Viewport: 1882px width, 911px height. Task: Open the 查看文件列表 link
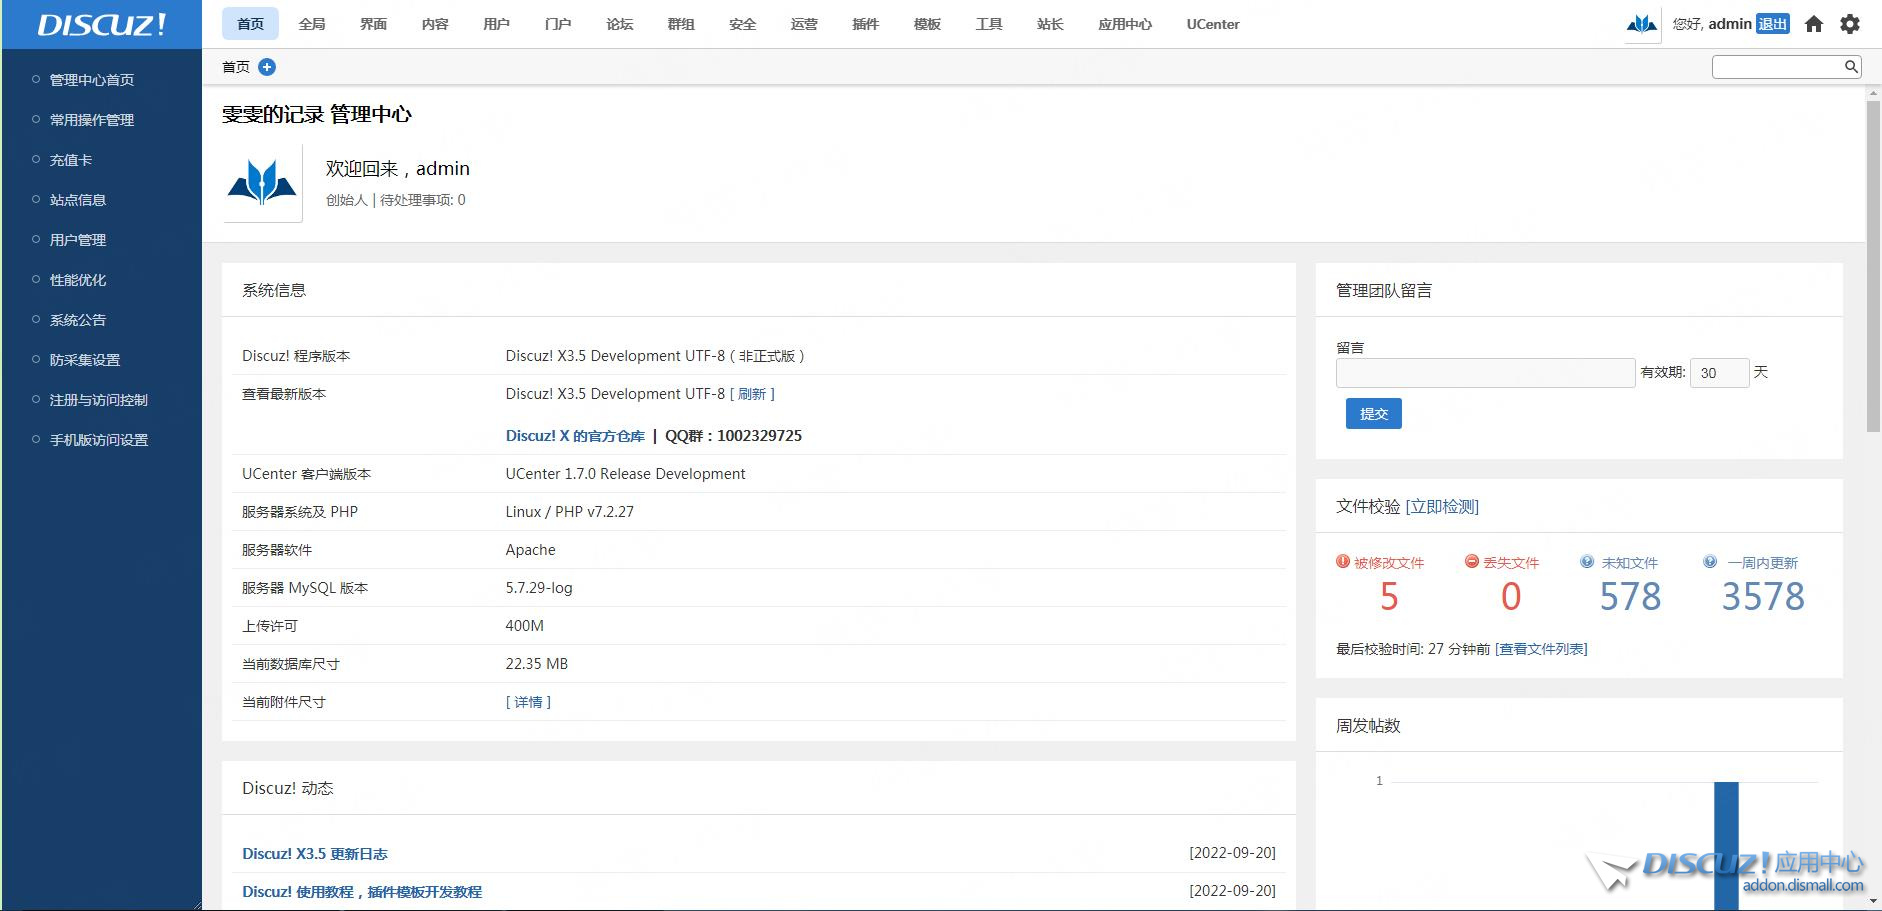pos(1541,649)
